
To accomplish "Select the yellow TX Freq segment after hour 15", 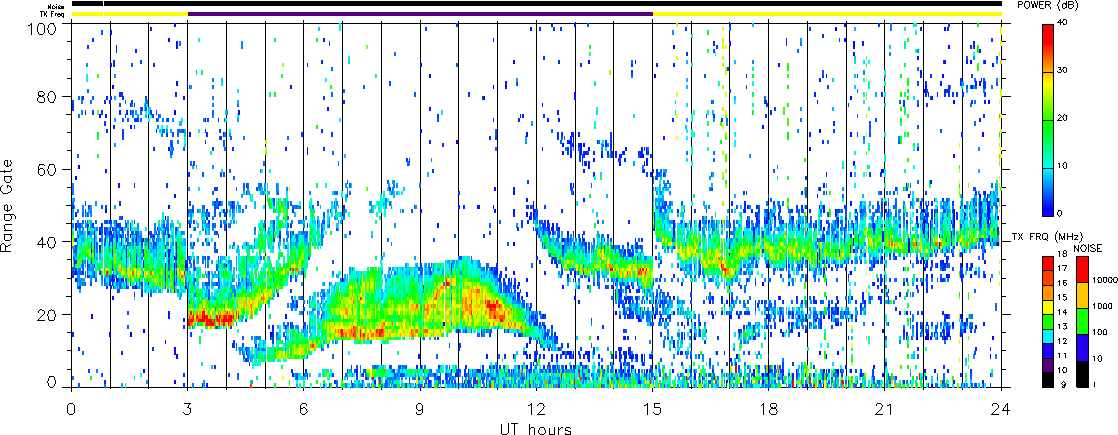I will pos(828,14).
